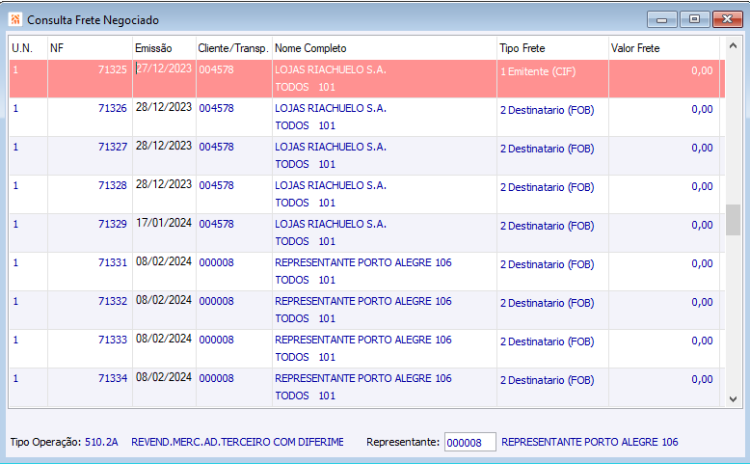
Task: Minimize the Consulta Frete Negociado window
Action: 662,20
